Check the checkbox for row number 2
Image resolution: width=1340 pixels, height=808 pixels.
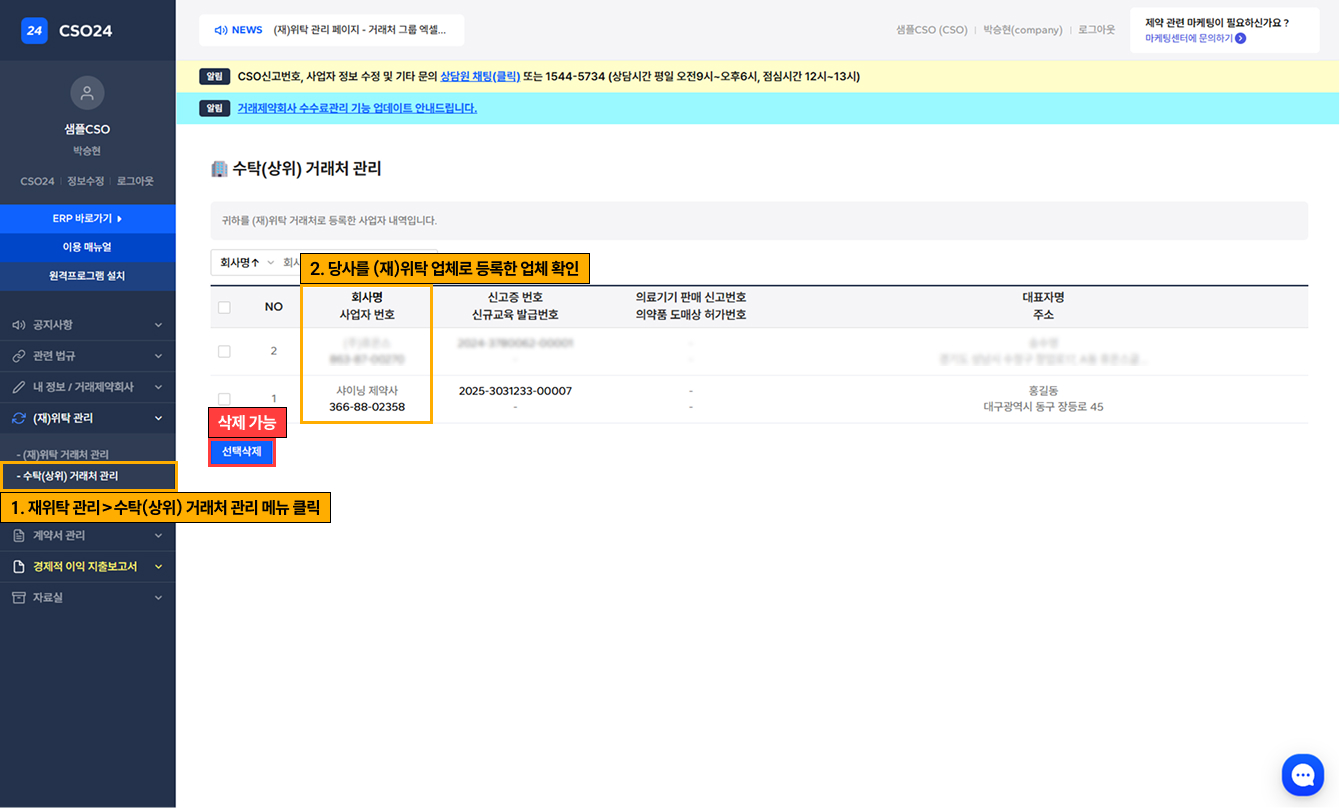click(x=224, y=351)
